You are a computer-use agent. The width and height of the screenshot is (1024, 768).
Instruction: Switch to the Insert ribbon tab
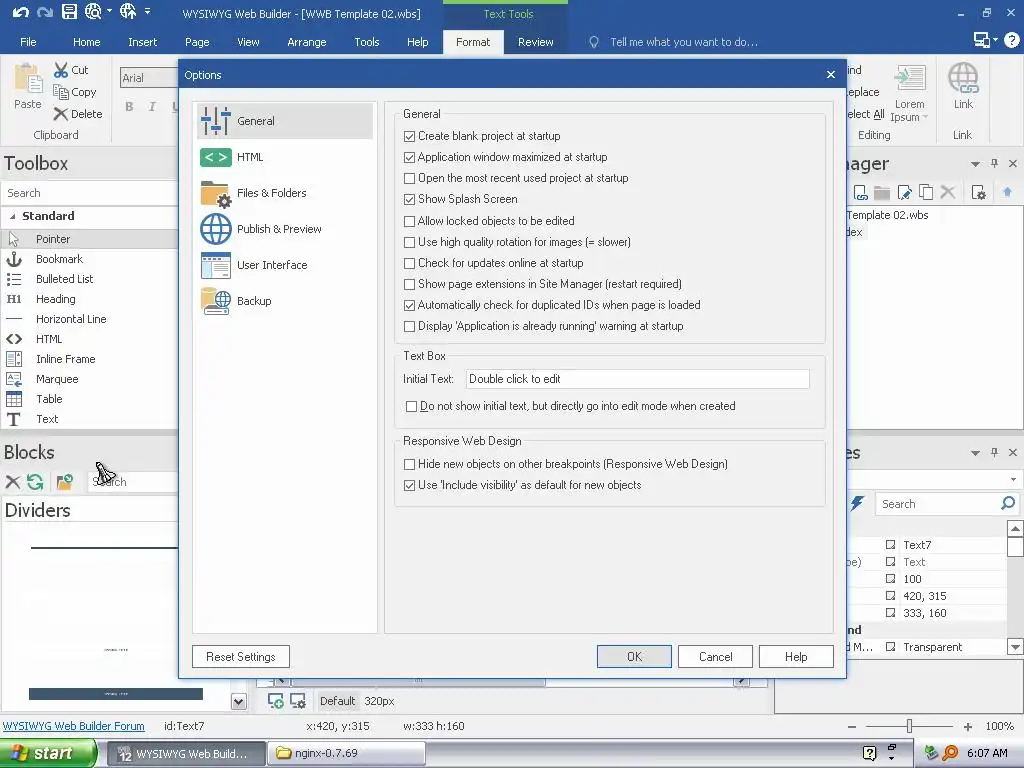[x=142, y=42]
